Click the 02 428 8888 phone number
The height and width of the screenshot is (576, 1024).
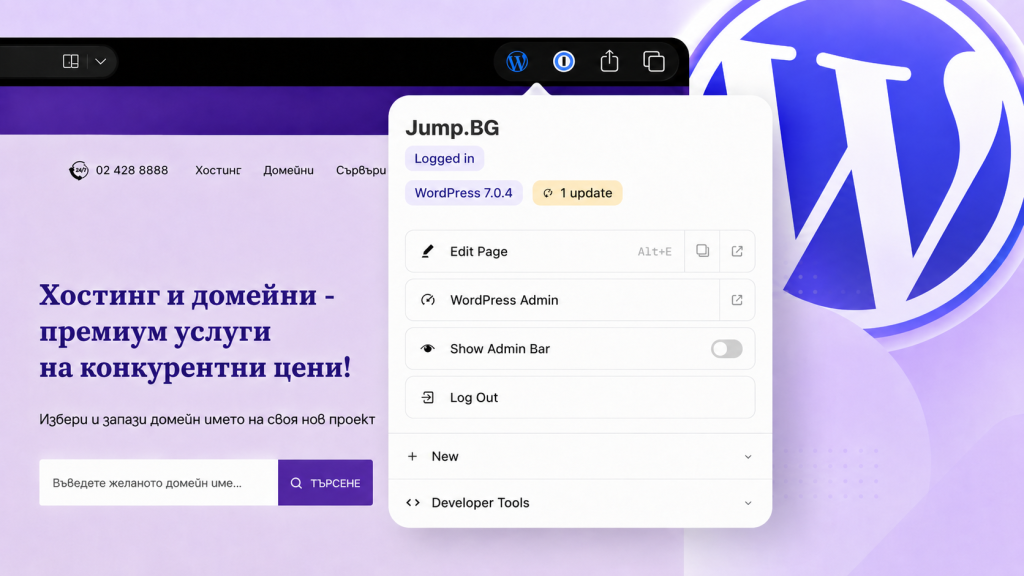point(132,170)
